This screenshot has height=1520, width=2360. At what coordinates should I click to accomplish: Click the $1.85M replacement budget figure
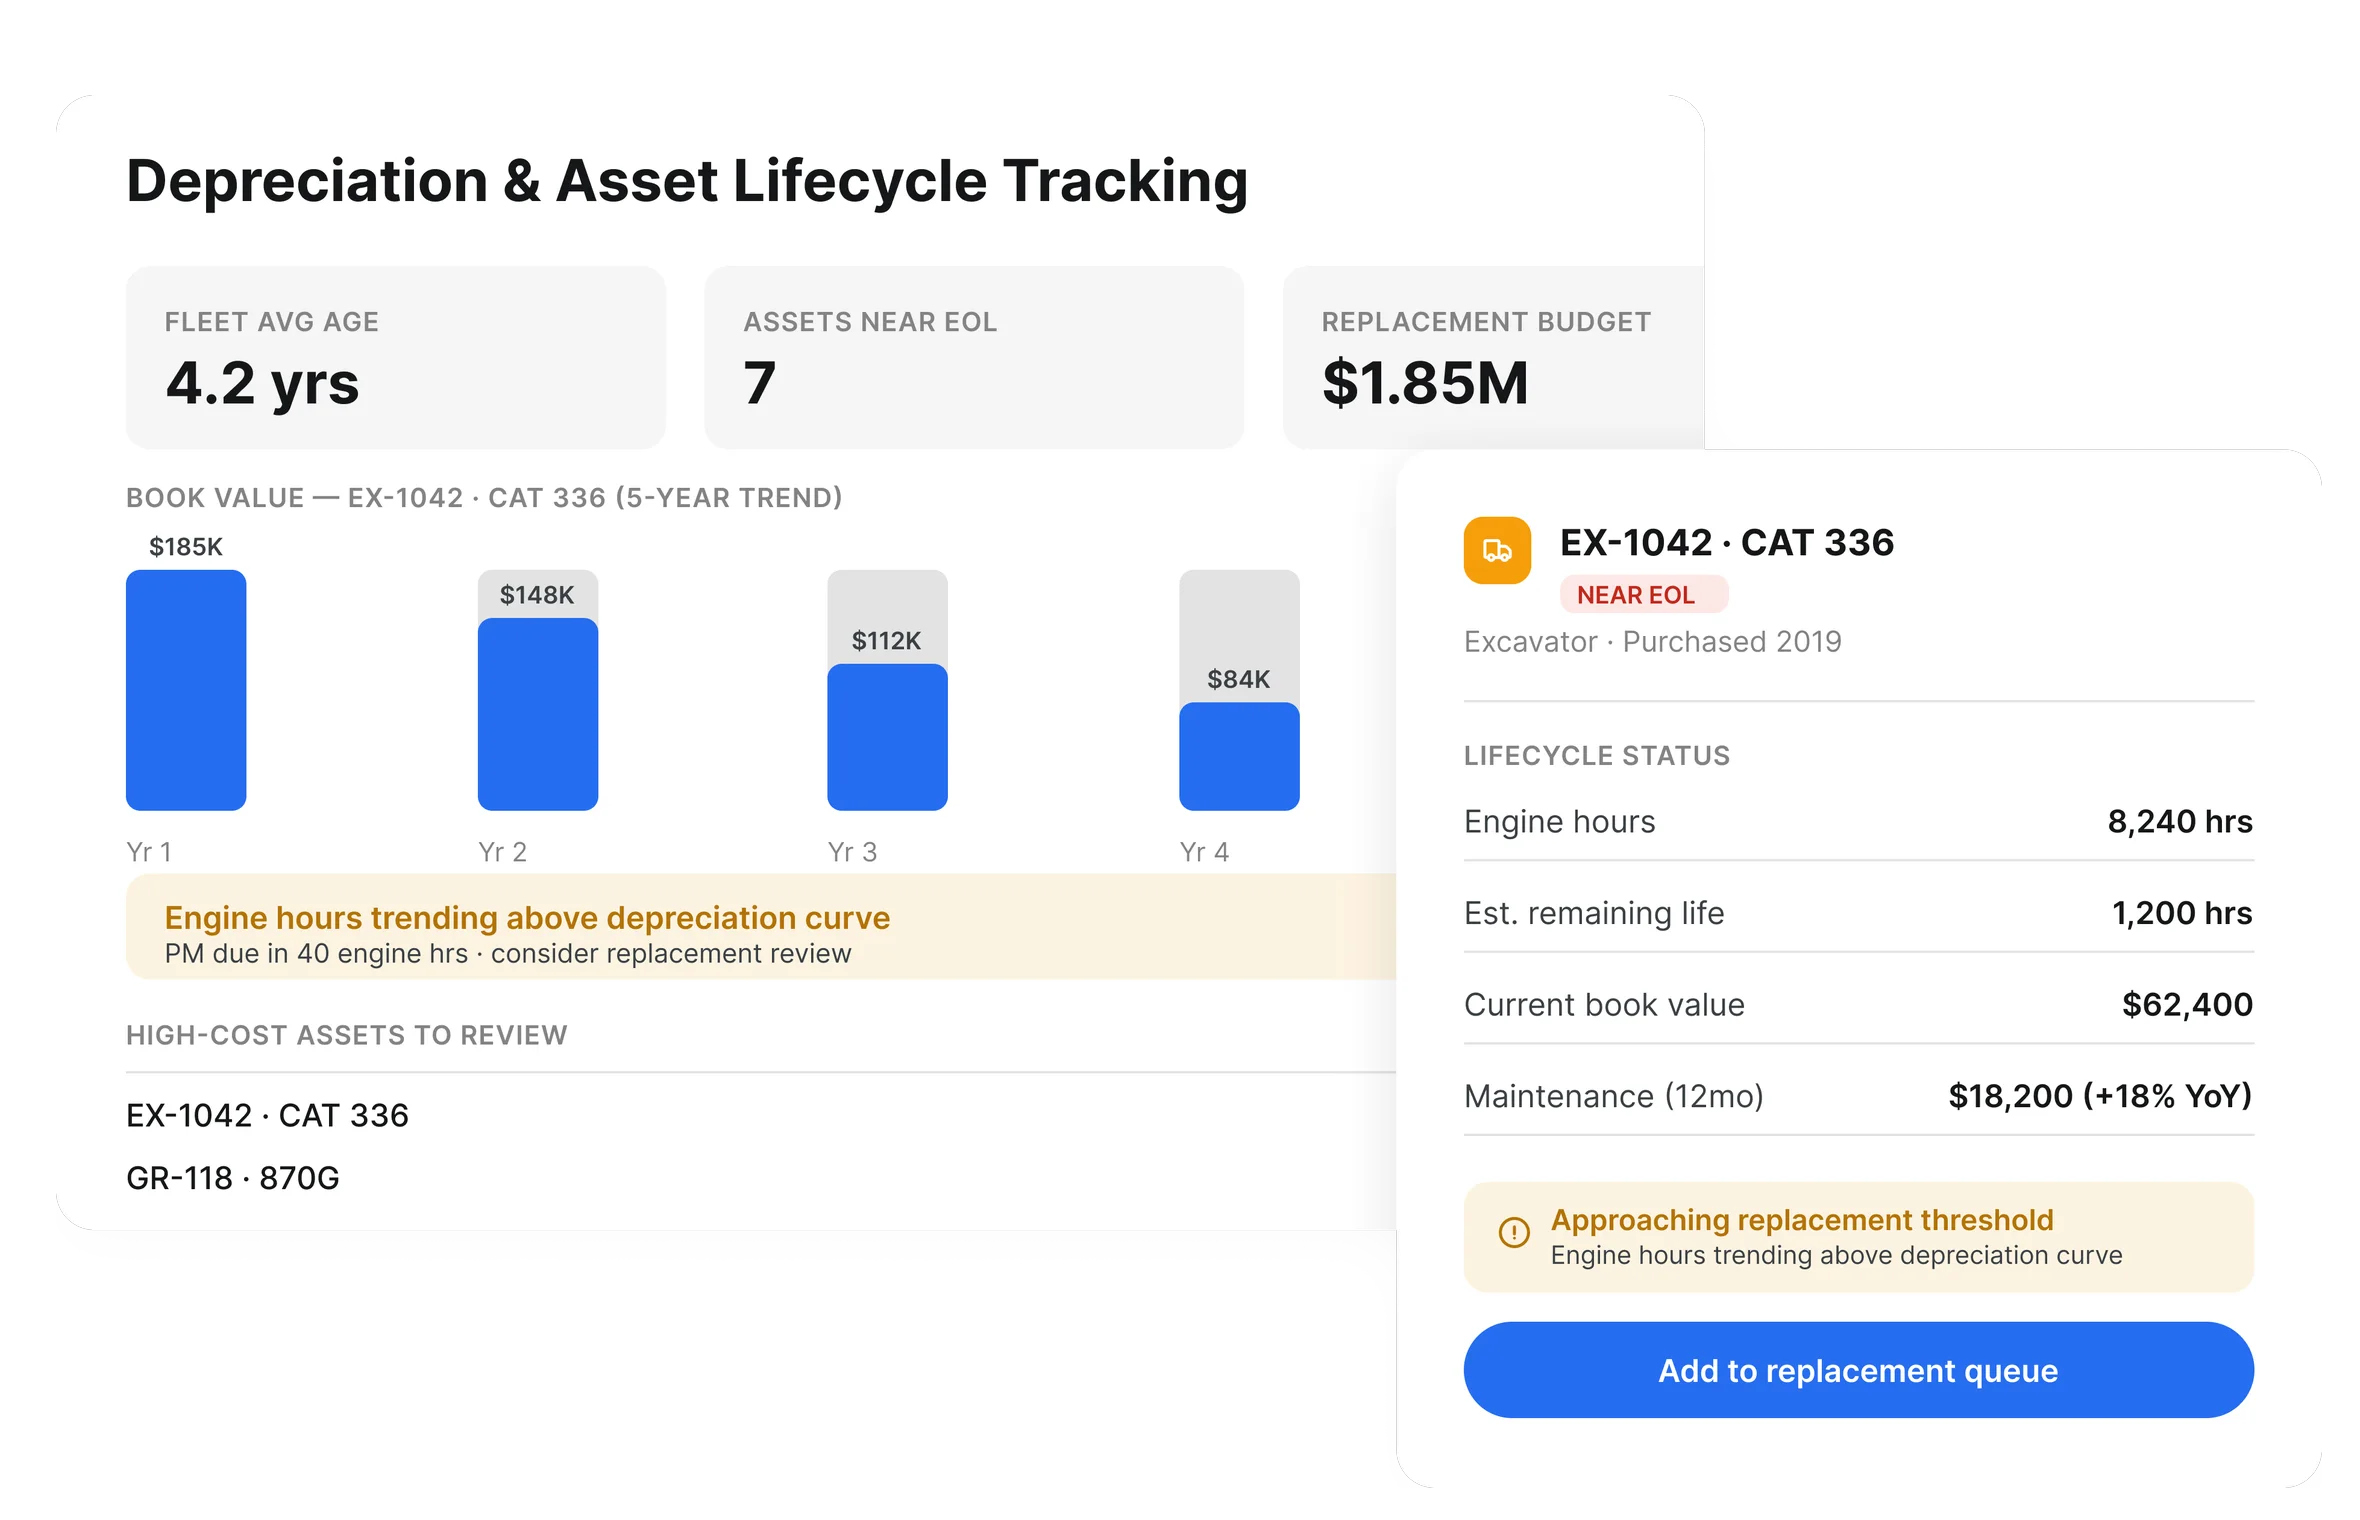[1425, 383]
